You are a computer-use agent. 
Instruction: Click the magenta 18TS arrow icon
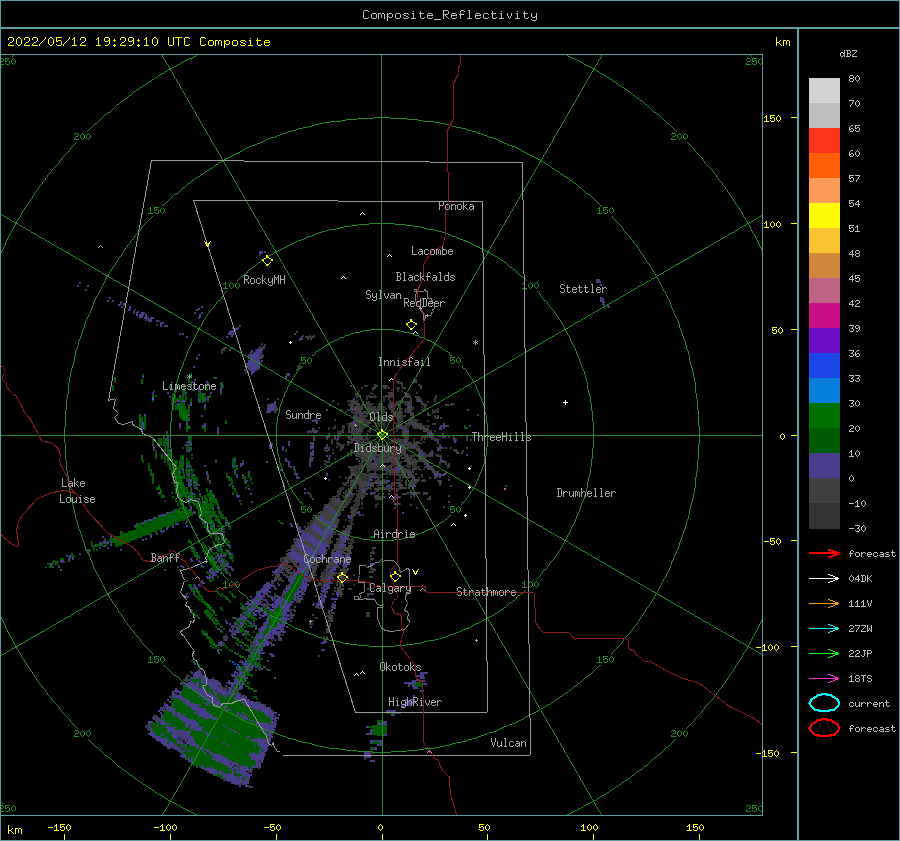pos(824,679)
